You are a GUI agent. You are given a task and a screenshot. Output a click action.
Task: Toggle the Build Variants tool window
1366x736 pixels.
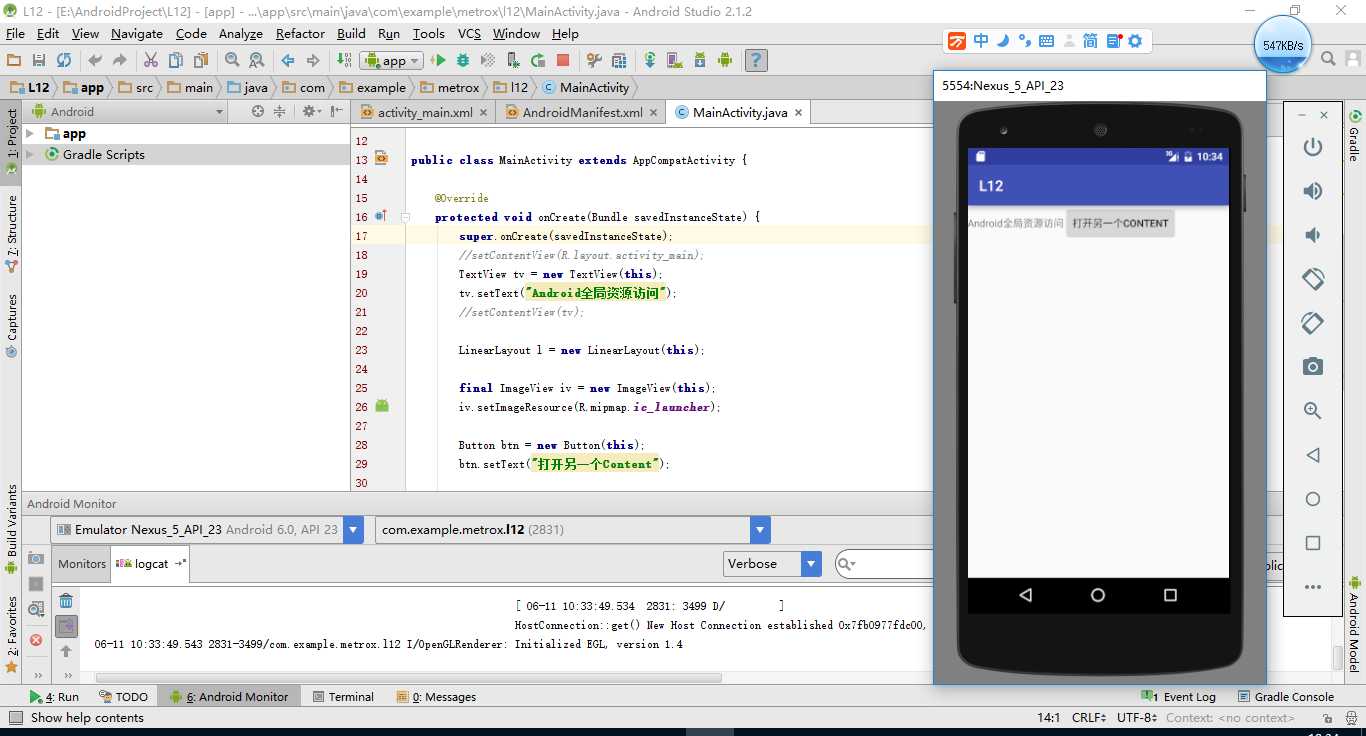(x=11, y=529)
